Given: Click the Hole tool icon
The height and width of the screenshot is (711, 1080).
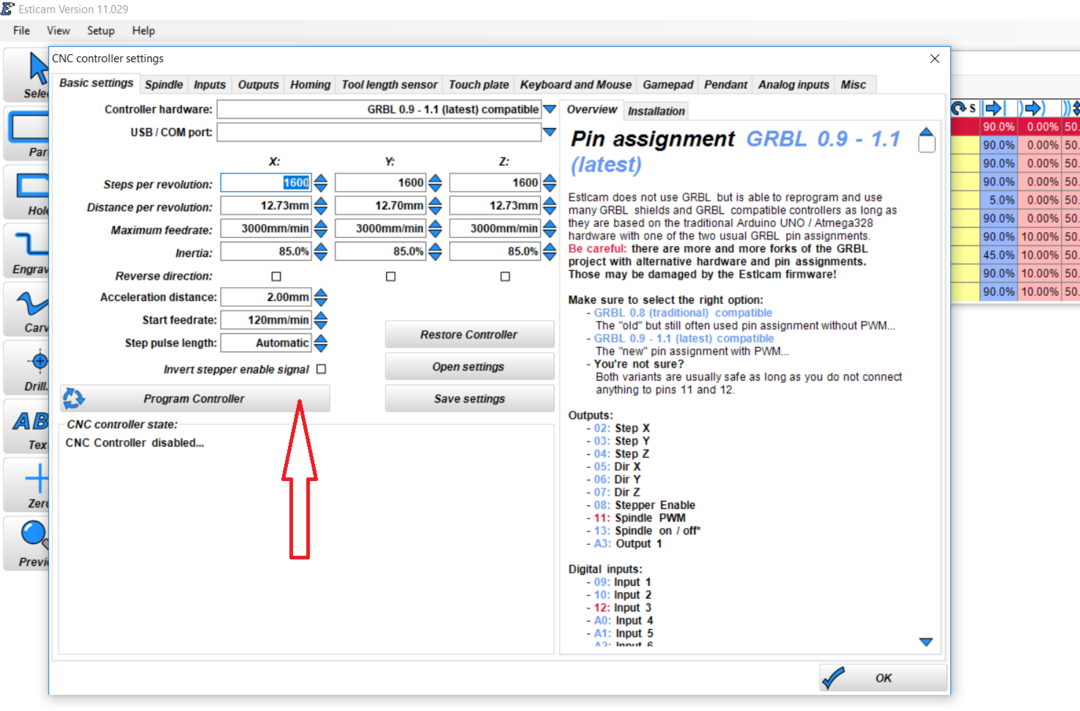Looking at the screenshot, I should 28,191.
